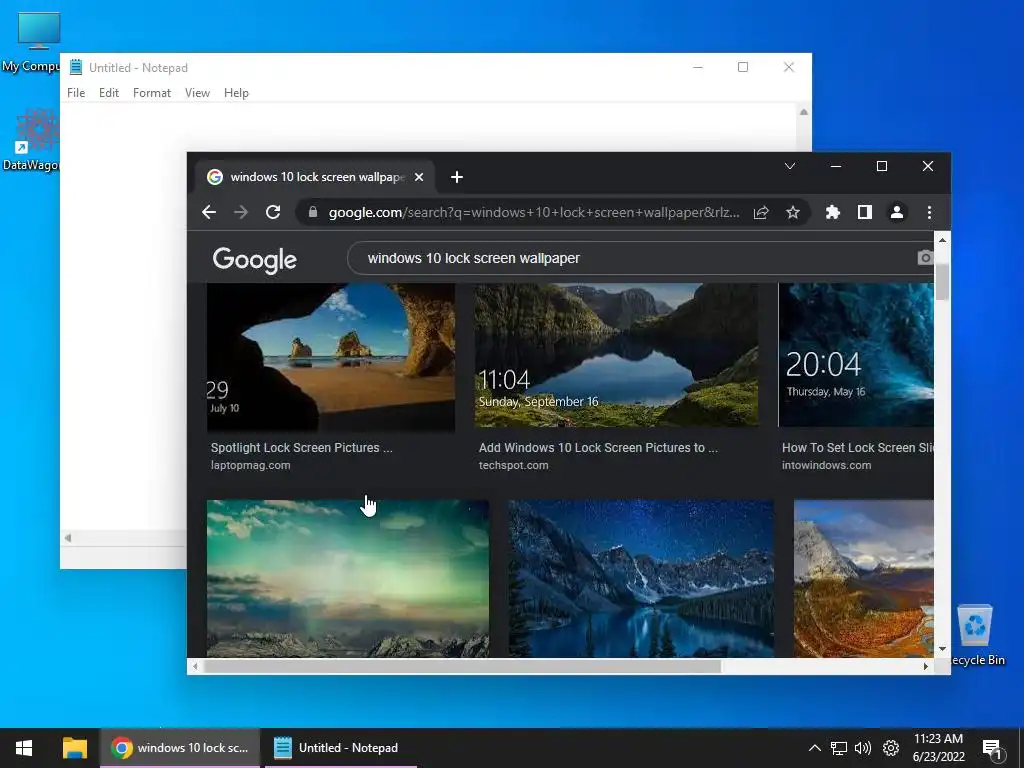The width and height of the screenshot is (1024, 768).
Task: Select DataWagon desktop shortcut
Action: [33, 140]
